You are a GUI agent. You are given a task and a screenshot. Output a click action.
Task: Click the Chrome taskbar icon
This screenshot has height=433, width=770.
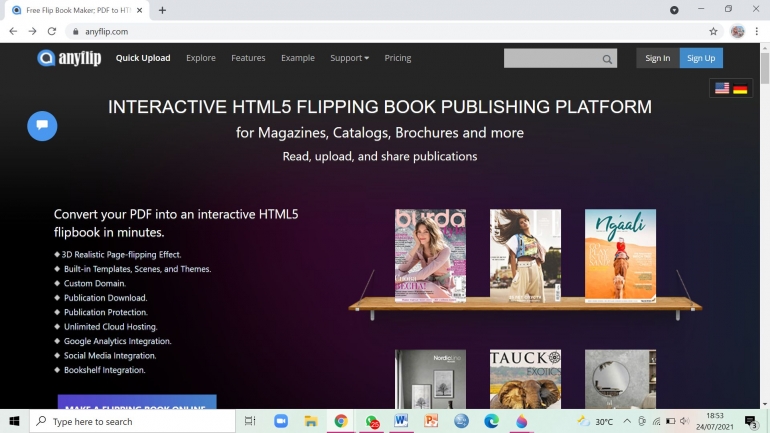(341, 421)
